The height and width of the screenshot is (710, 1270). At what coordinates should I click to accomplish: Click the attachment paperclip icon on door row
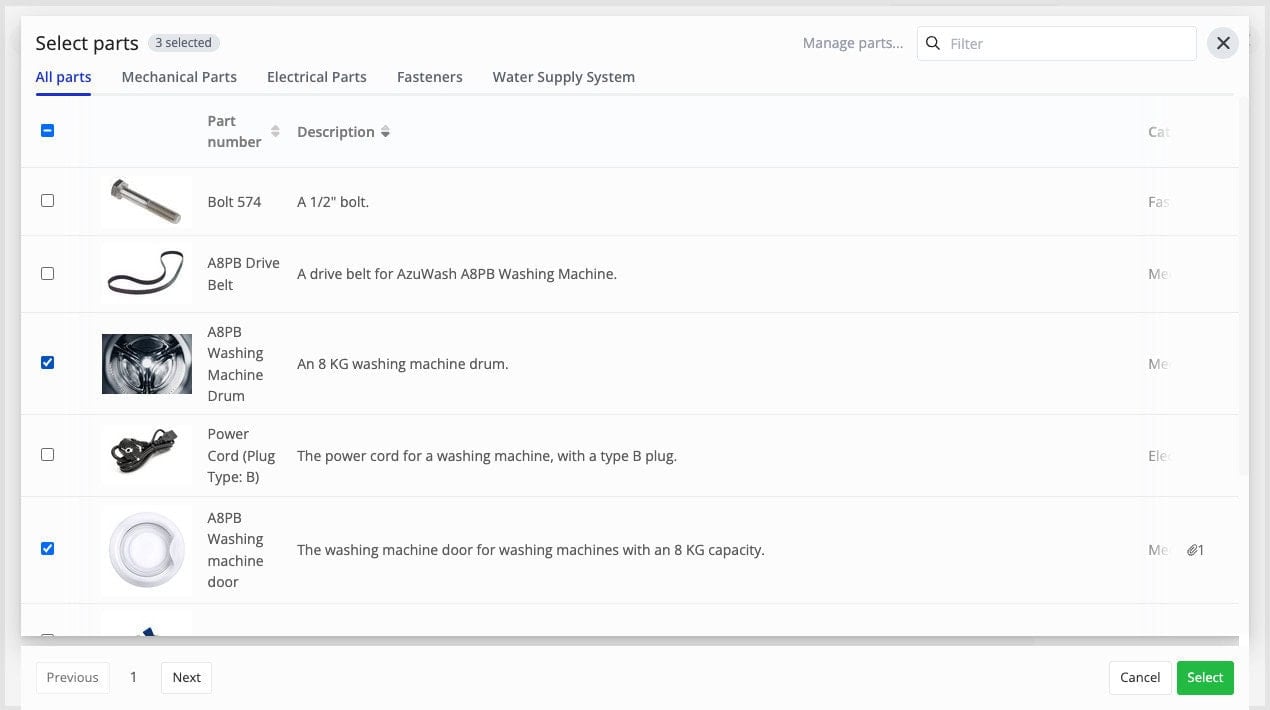1193,550
